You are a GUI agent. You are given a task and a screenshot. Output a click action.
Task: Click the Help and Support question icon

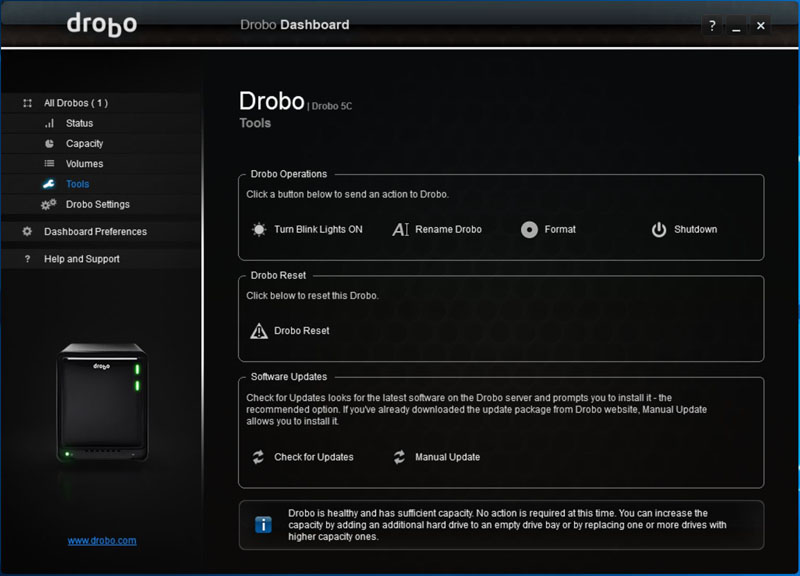(28, 259)
